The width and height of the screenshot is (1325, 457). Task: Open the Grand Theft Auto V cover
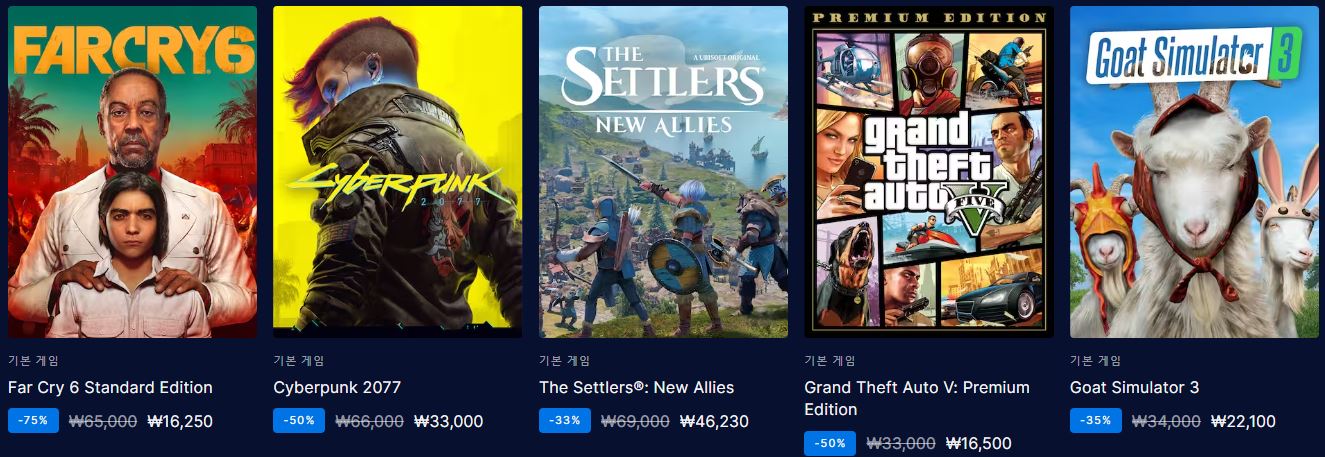pos(929,172)
